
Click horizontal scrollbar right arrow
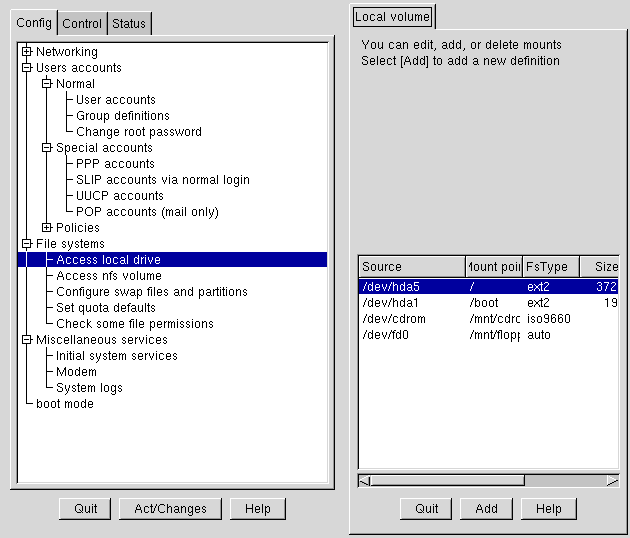tap(611, 481)
